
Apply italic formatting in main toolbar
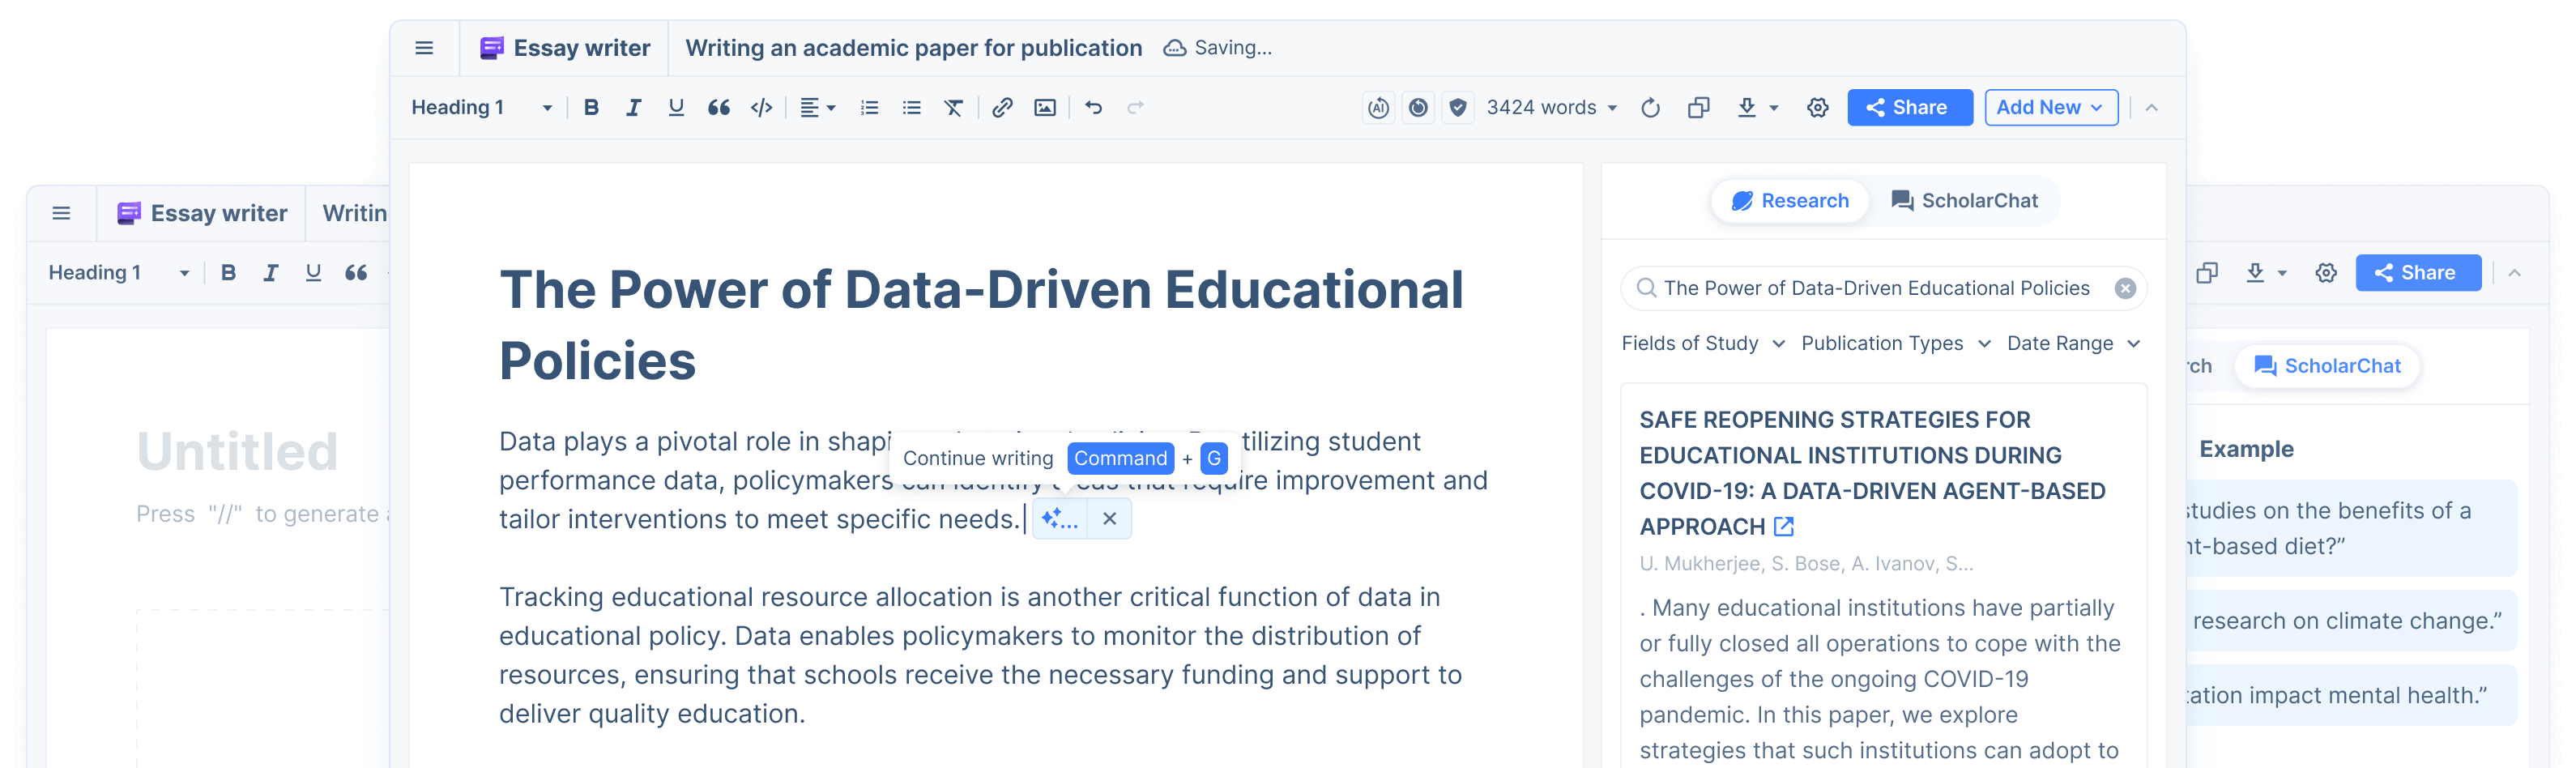[x=633, y=108]
